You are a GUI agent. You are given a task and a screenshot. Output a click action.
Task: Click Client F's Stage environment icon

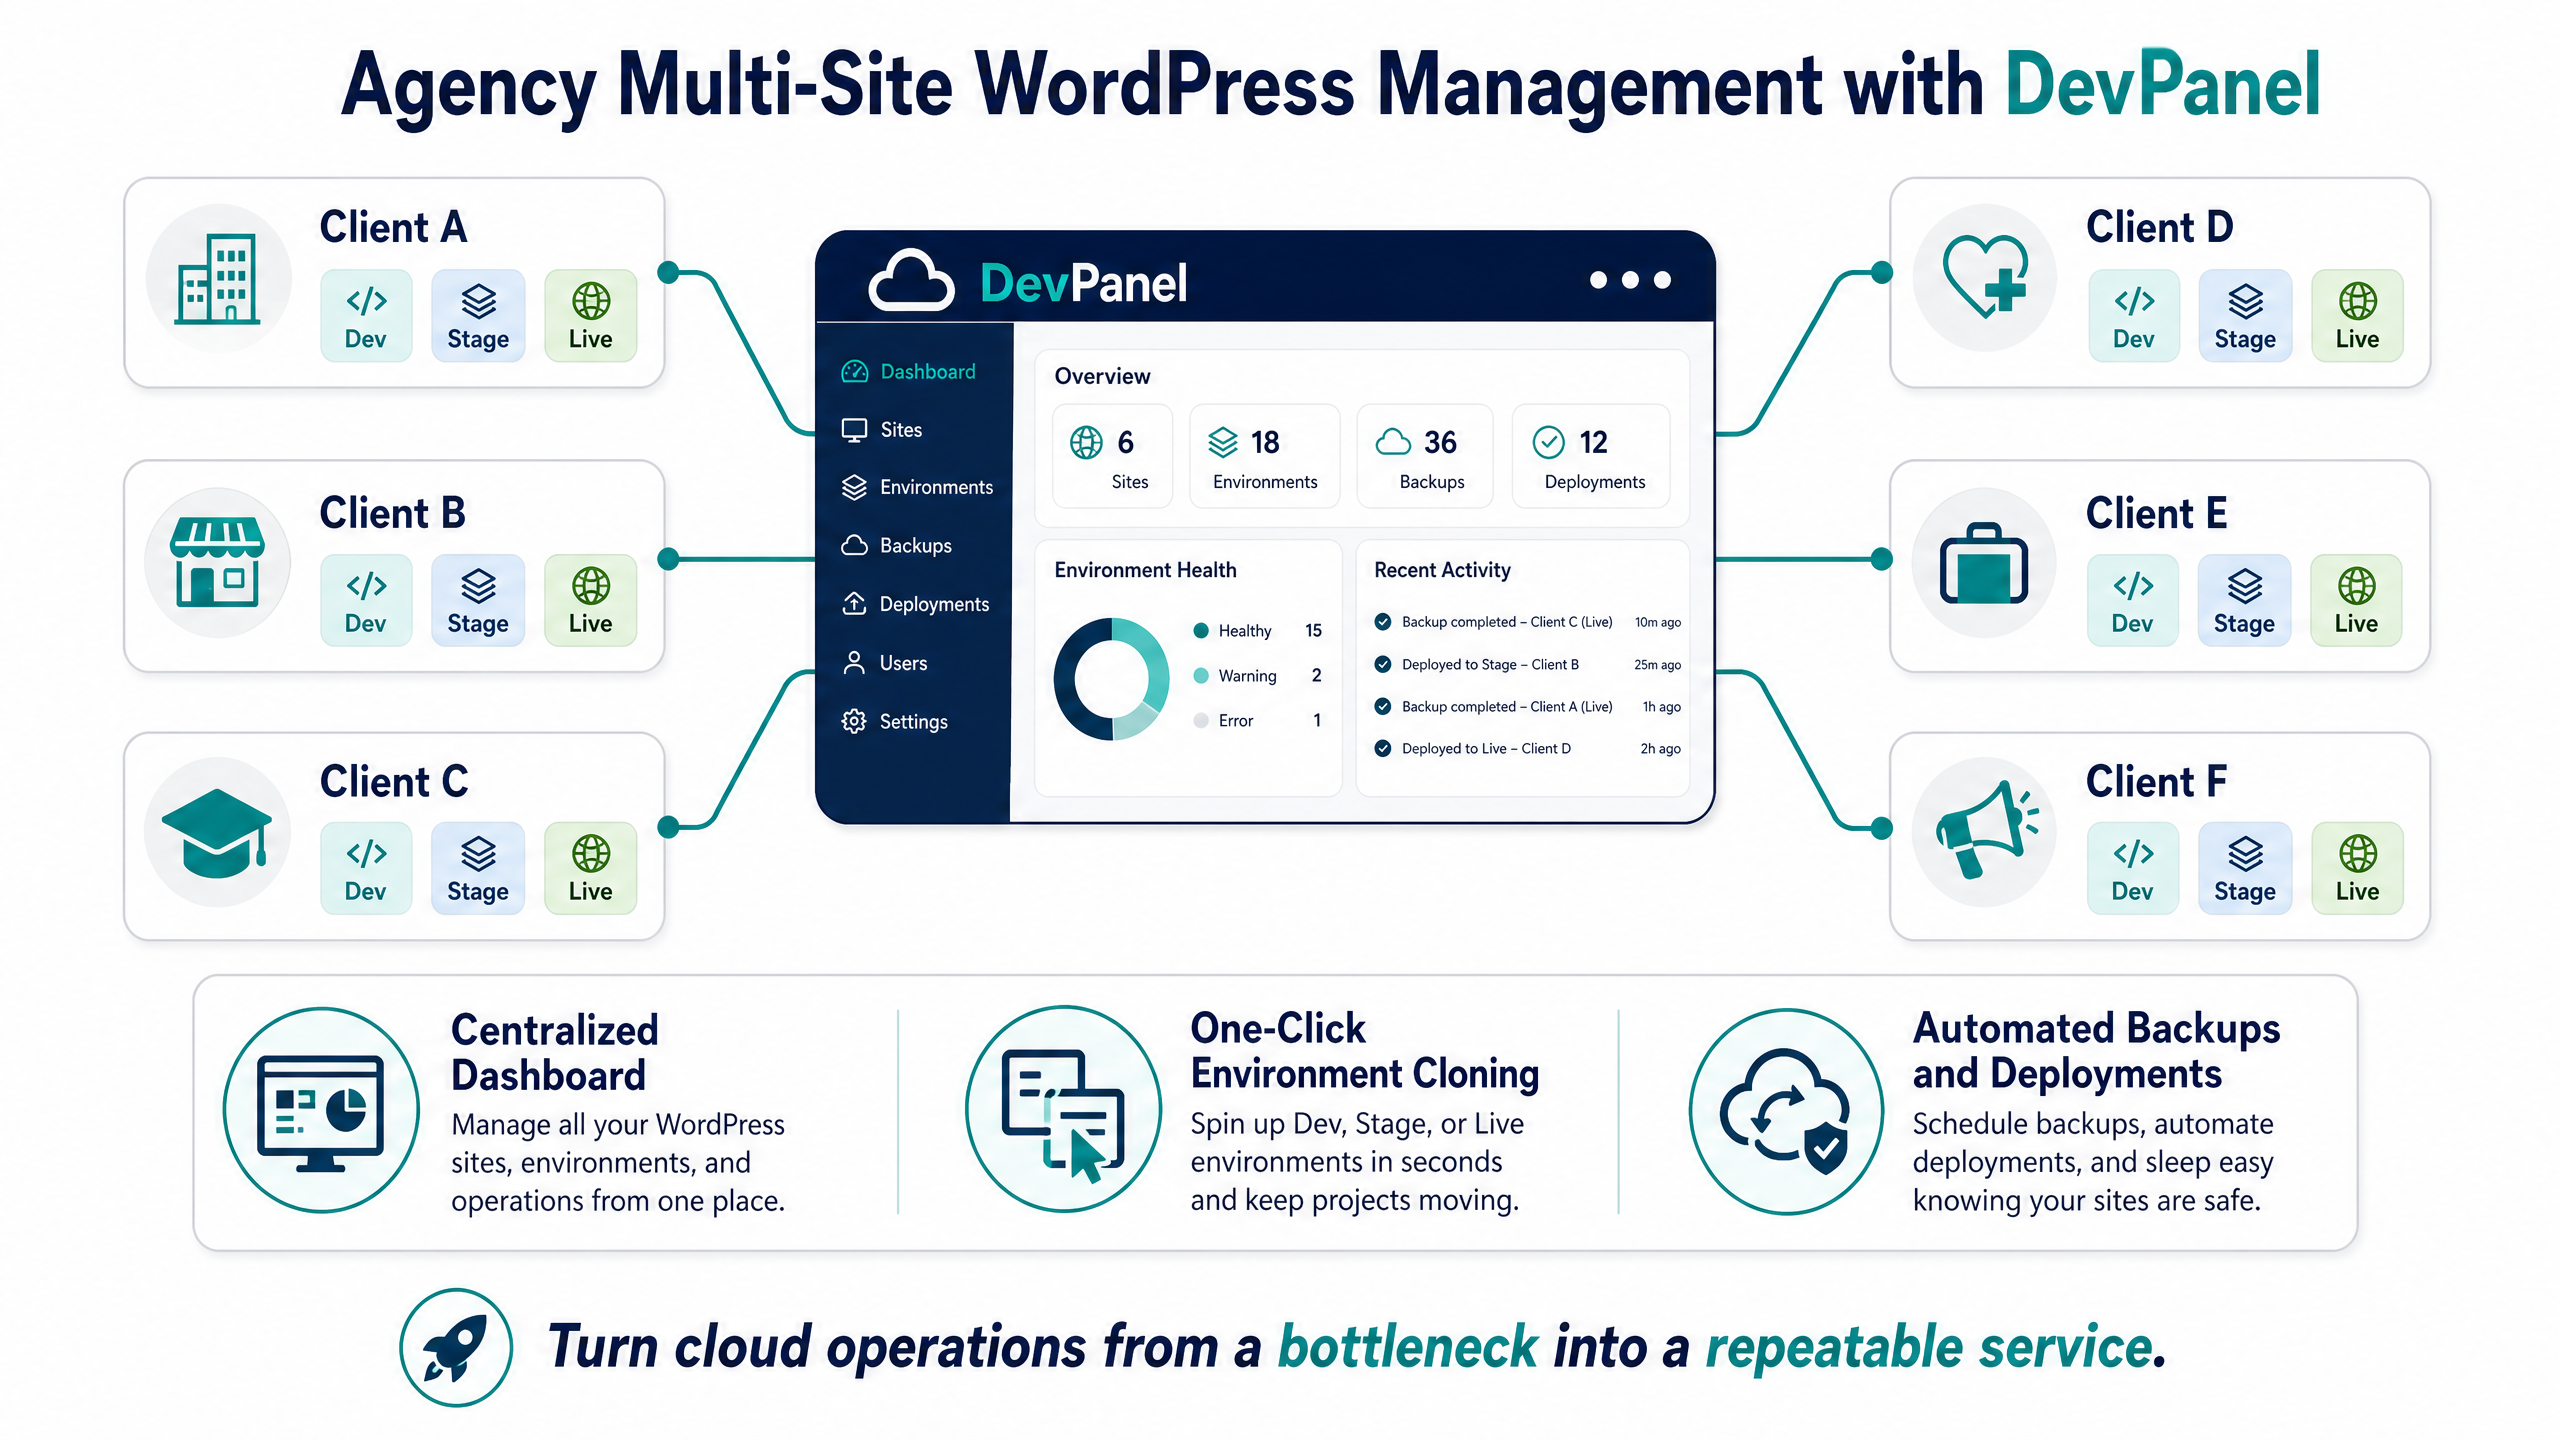[x=2245, y=868]
